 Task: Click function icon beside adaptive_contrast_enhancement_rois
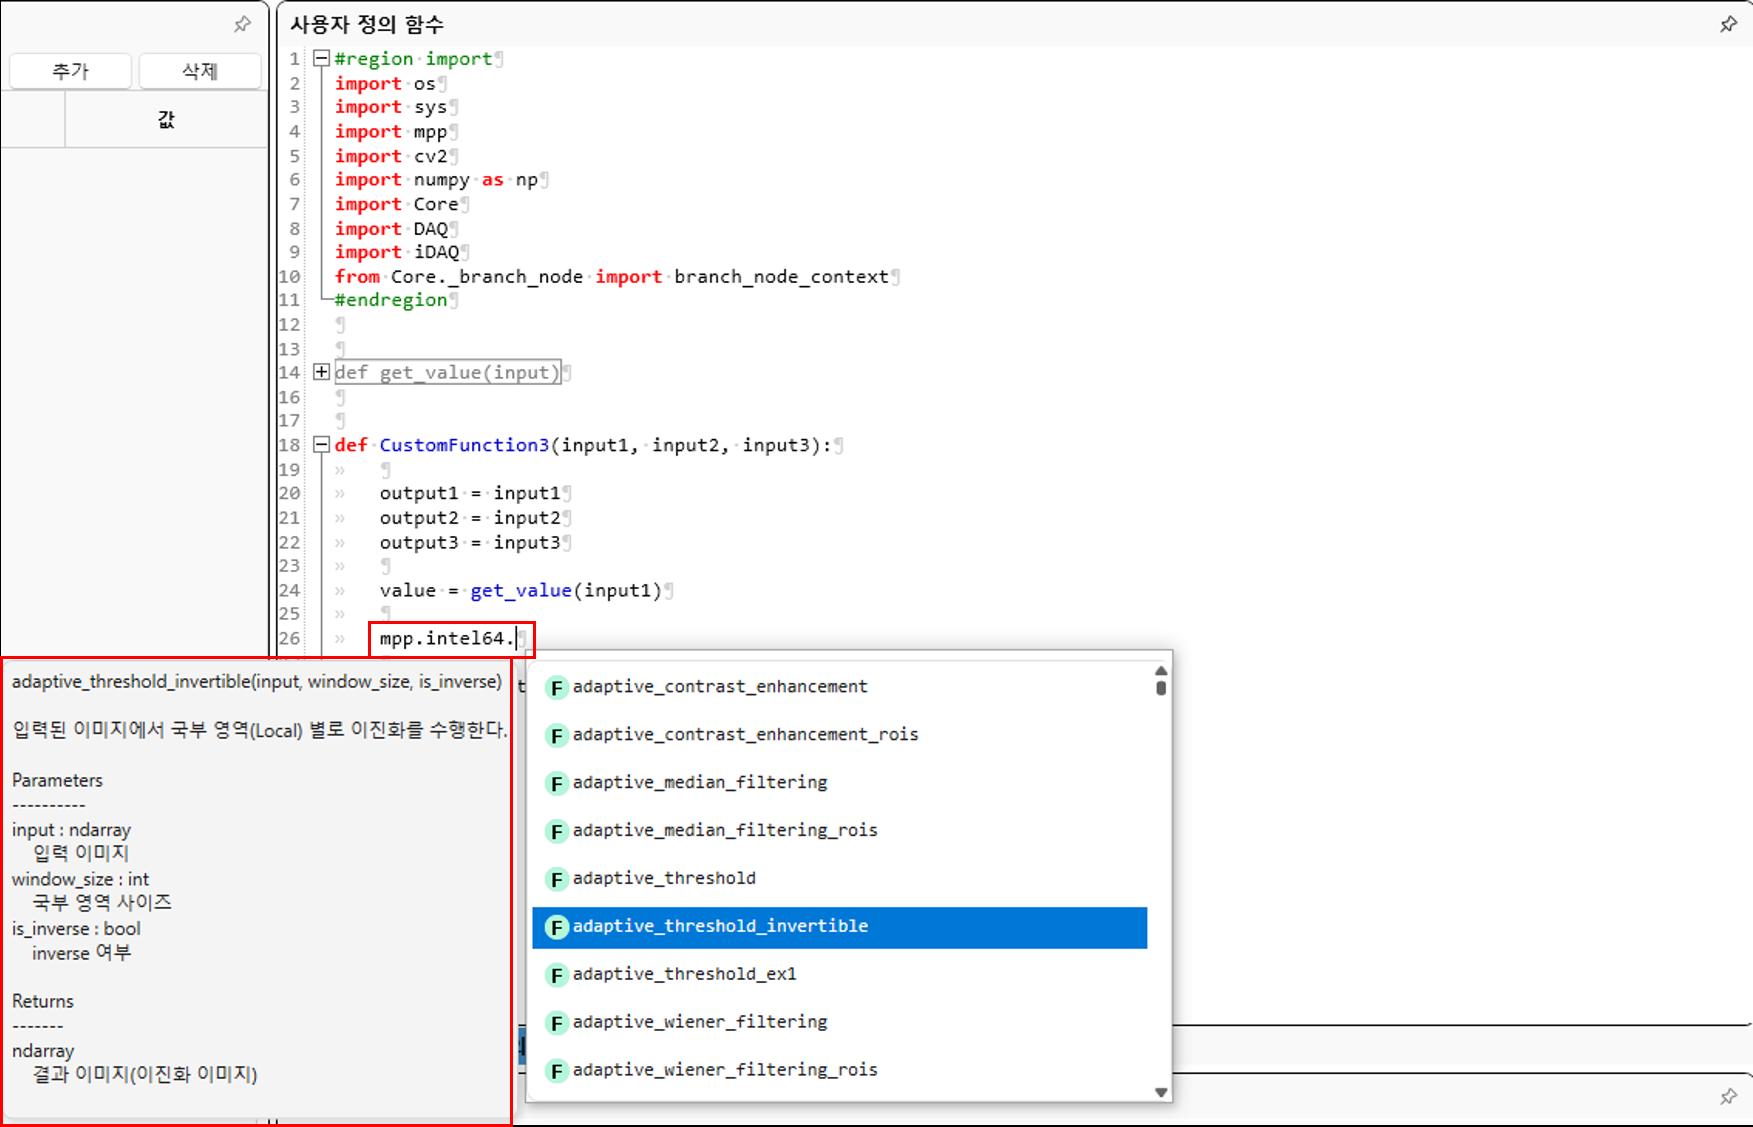point(556,736)
